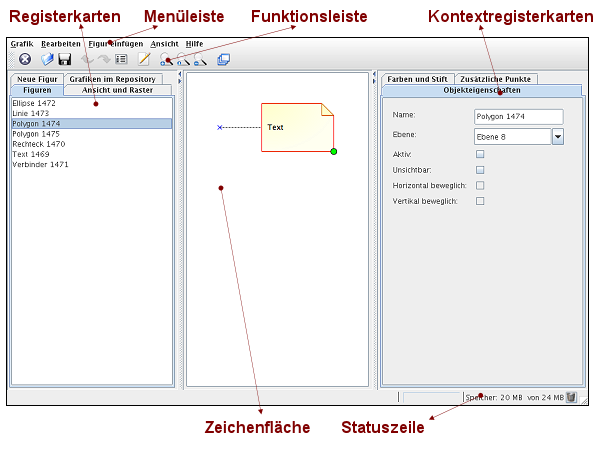Viewport: 605px width, 450px height.
Task: Zoom in with the plus magnifier icon
Action: 166,59
